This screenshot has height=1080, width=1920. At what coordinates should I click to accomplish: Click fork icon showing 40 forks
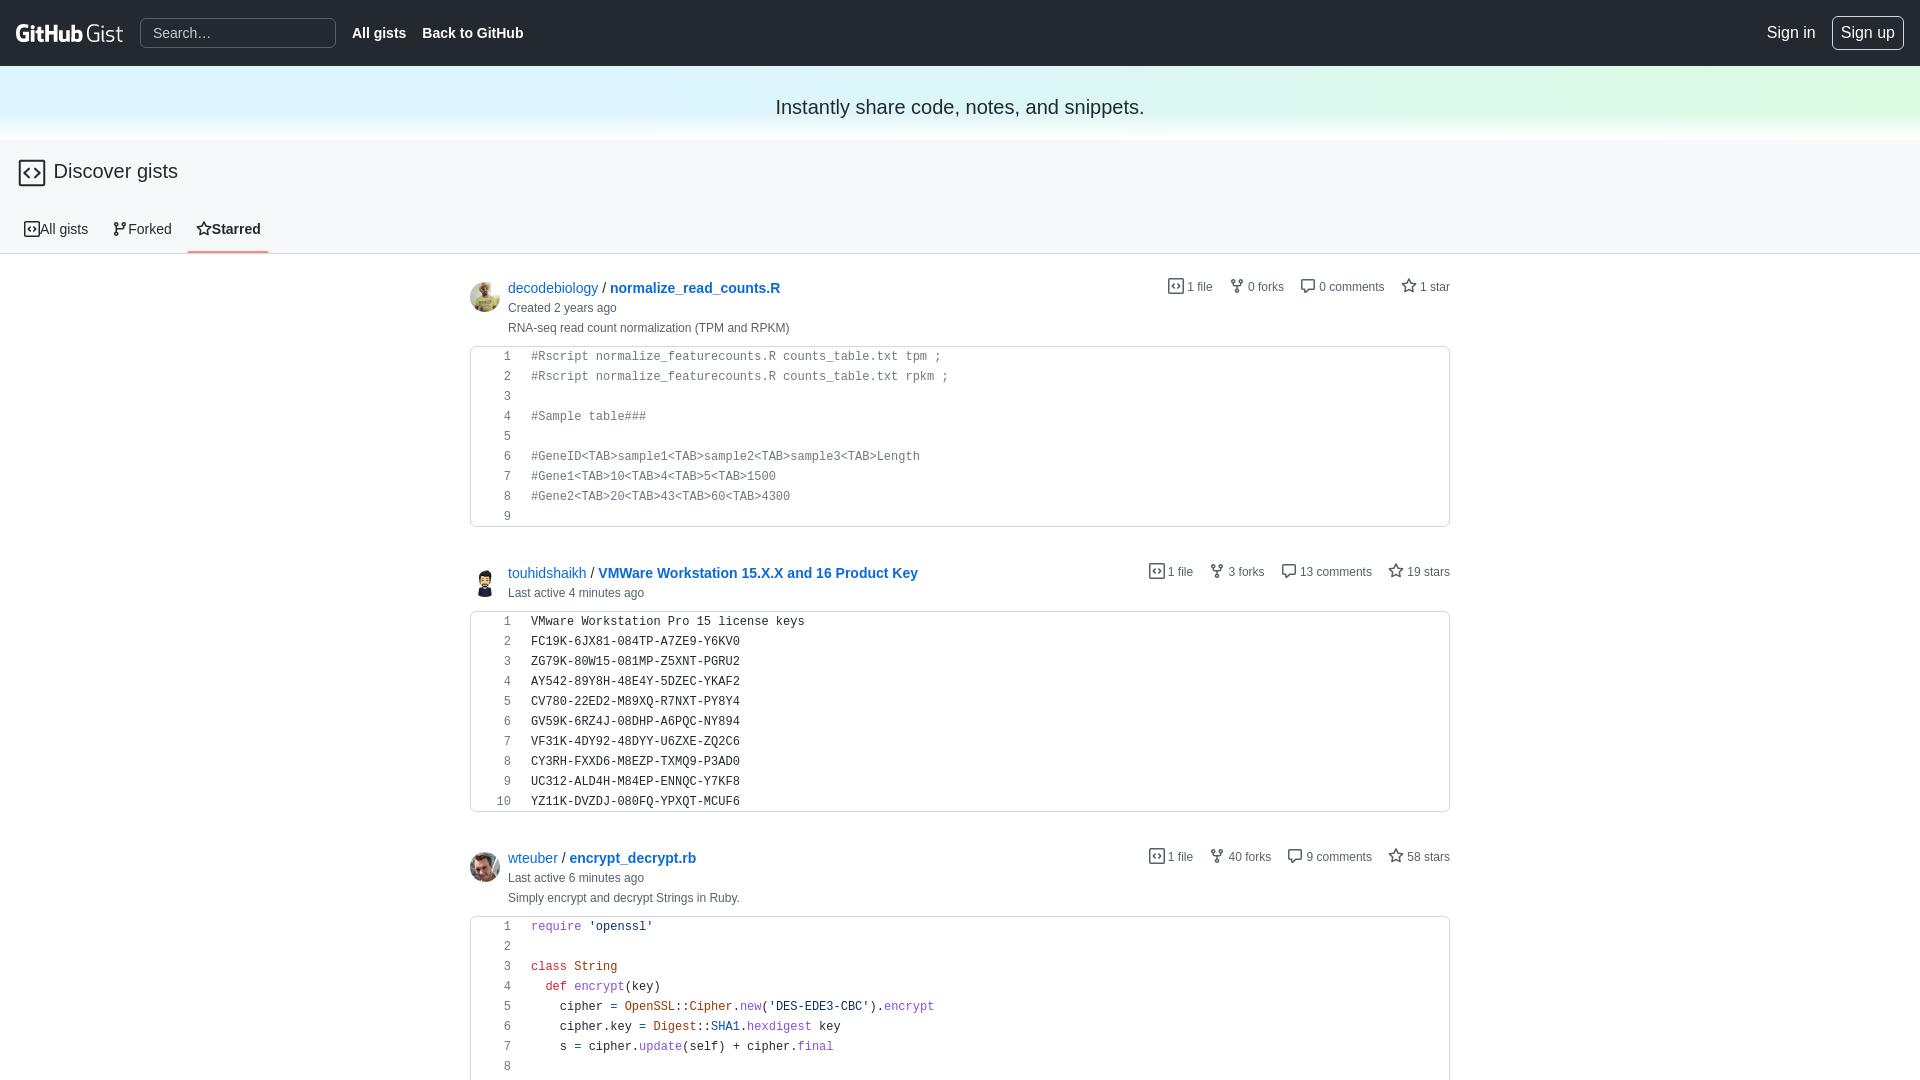tap(1217, 856)
